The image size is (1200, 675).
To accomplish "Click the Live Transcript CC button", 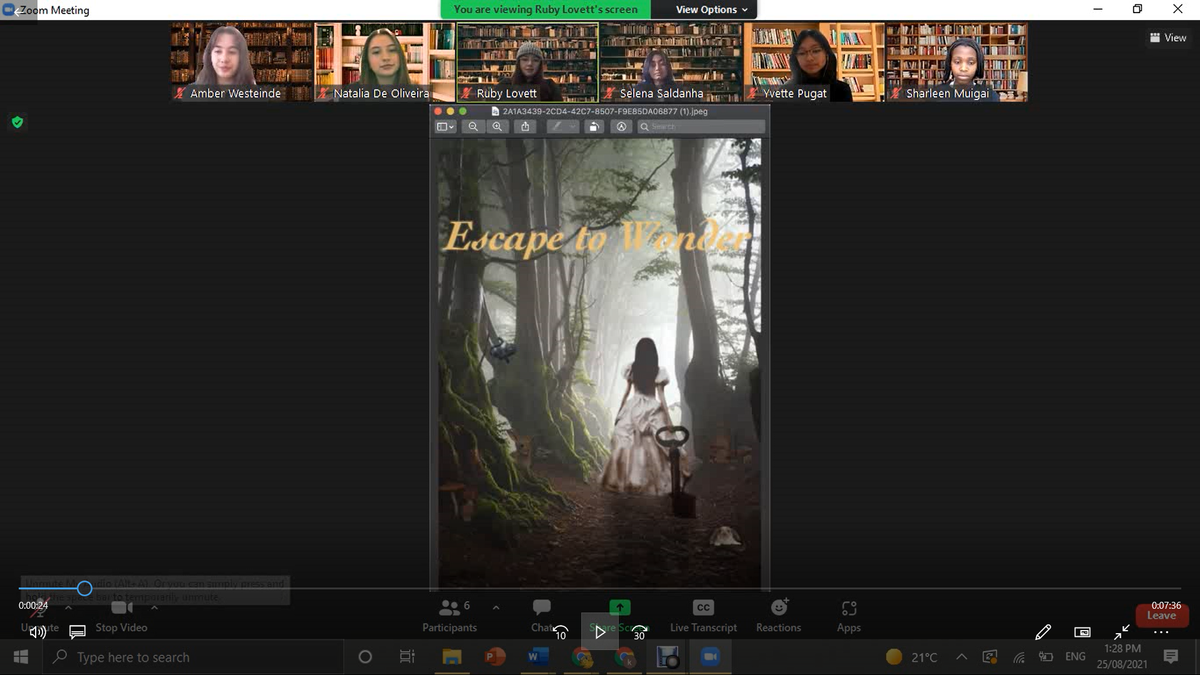I will pyautogui.click(x=703, y=614).
